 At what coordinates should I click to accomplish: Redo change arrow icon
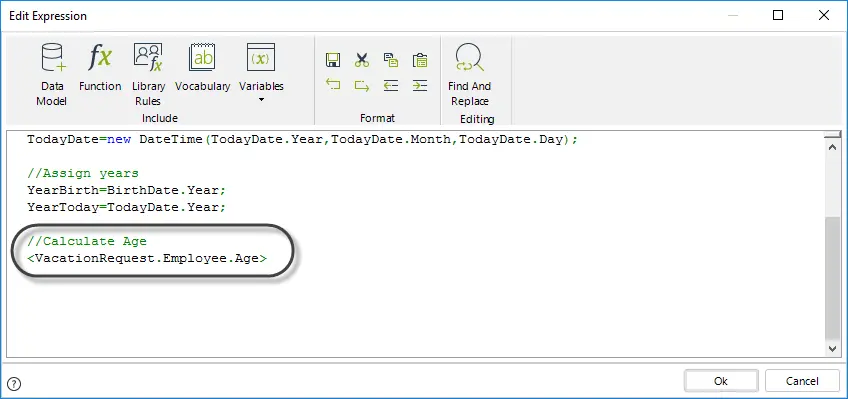tap(362, 85)
